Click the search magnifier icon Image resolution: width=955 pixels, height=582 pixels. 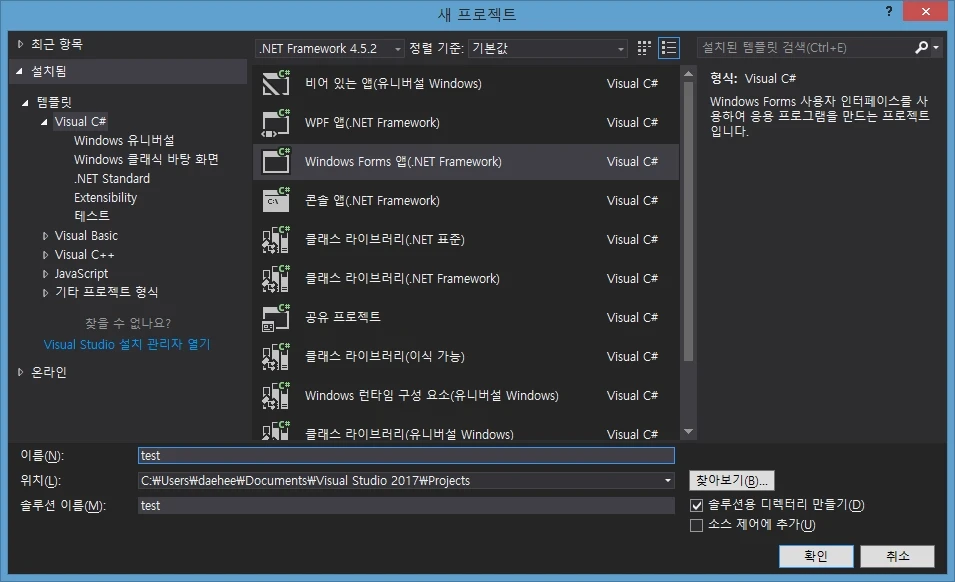tap(921, 47)
